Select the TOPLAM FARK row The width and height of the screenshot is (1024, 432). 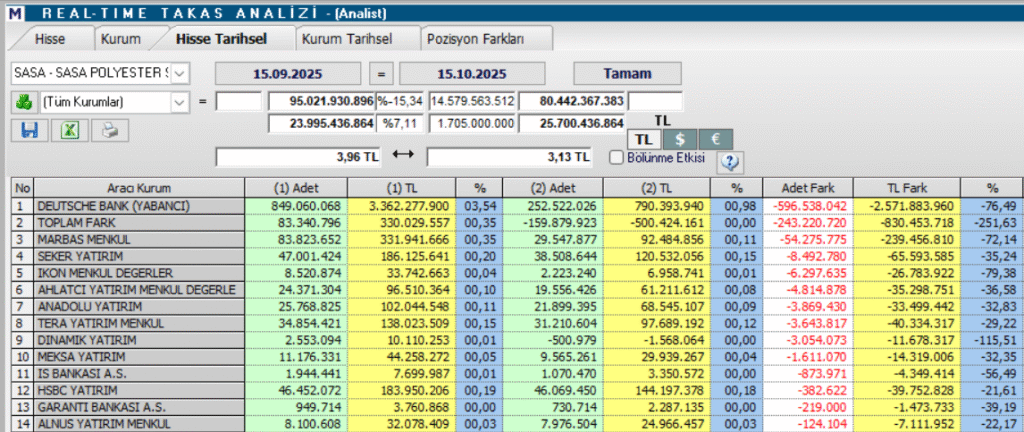point(517,223)
